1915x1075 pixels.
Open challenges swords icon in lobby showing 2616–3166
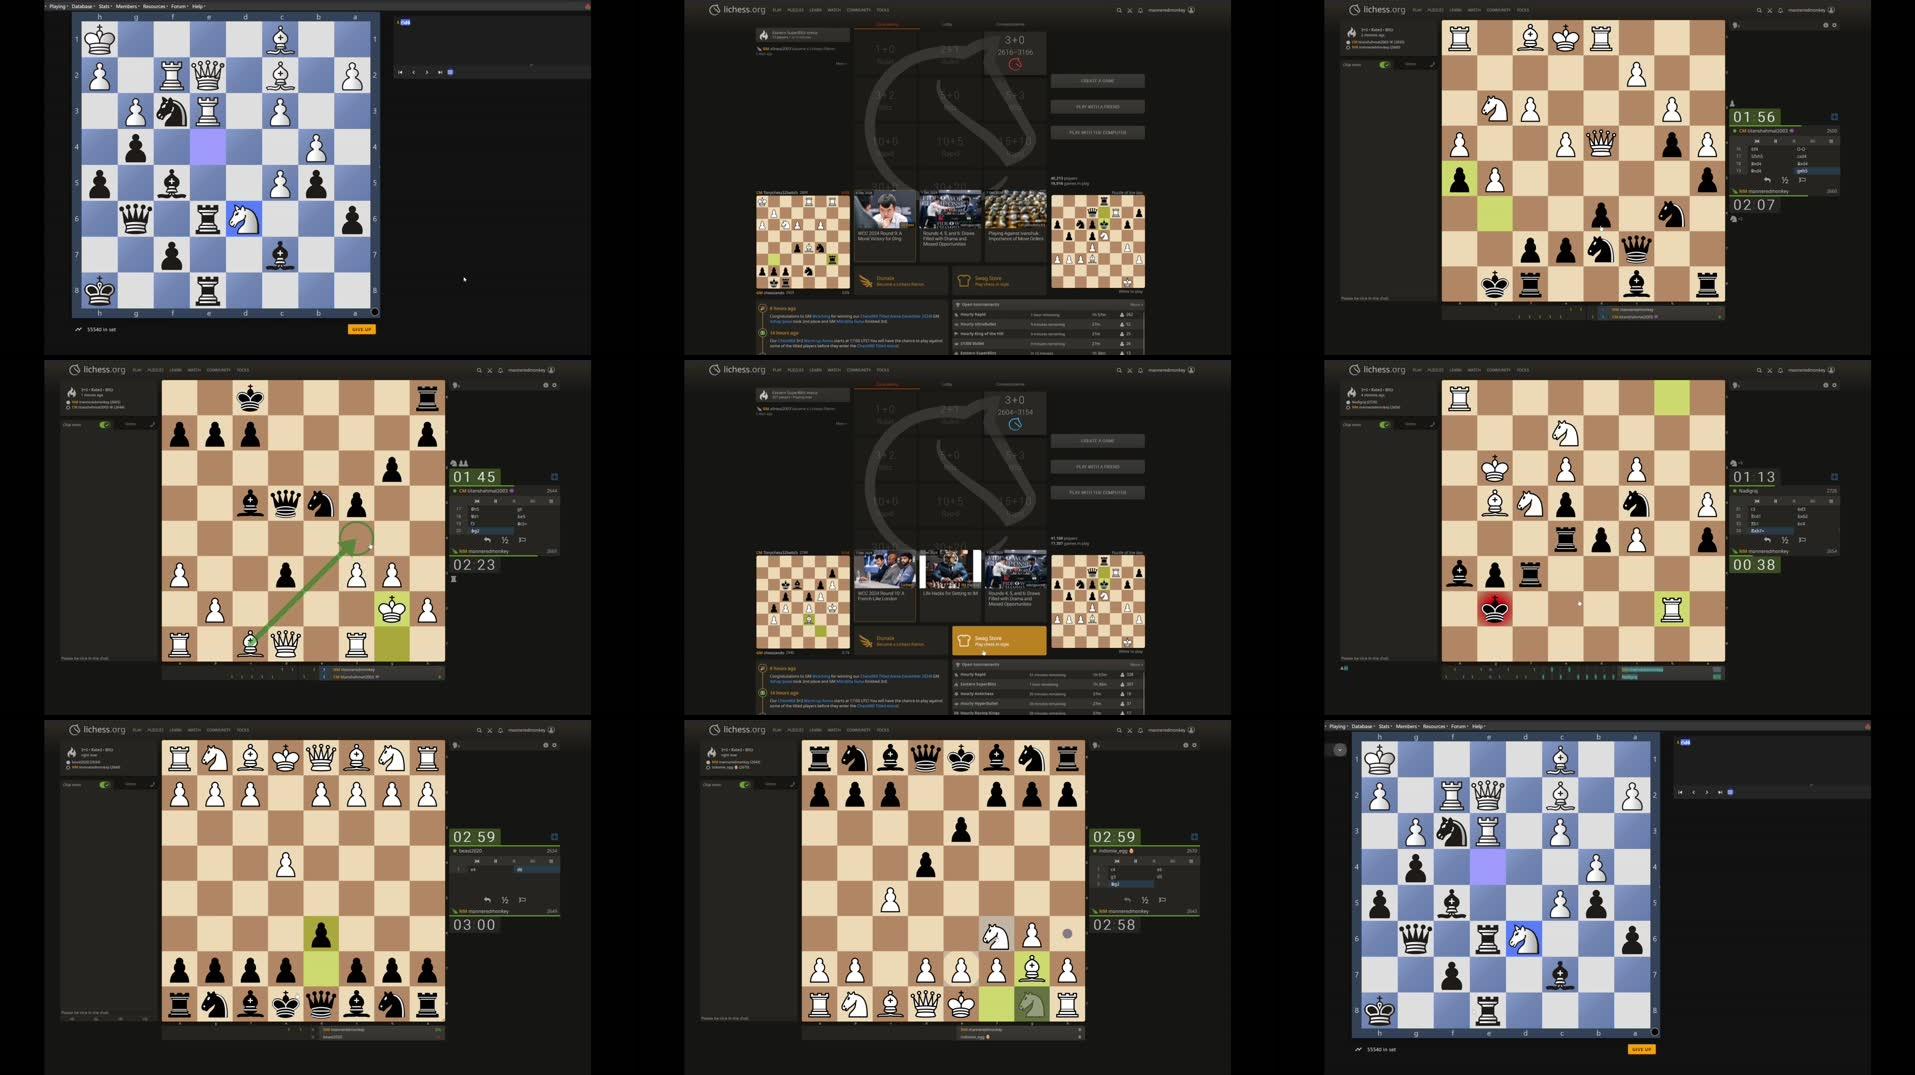click(x=1130, y=10)
